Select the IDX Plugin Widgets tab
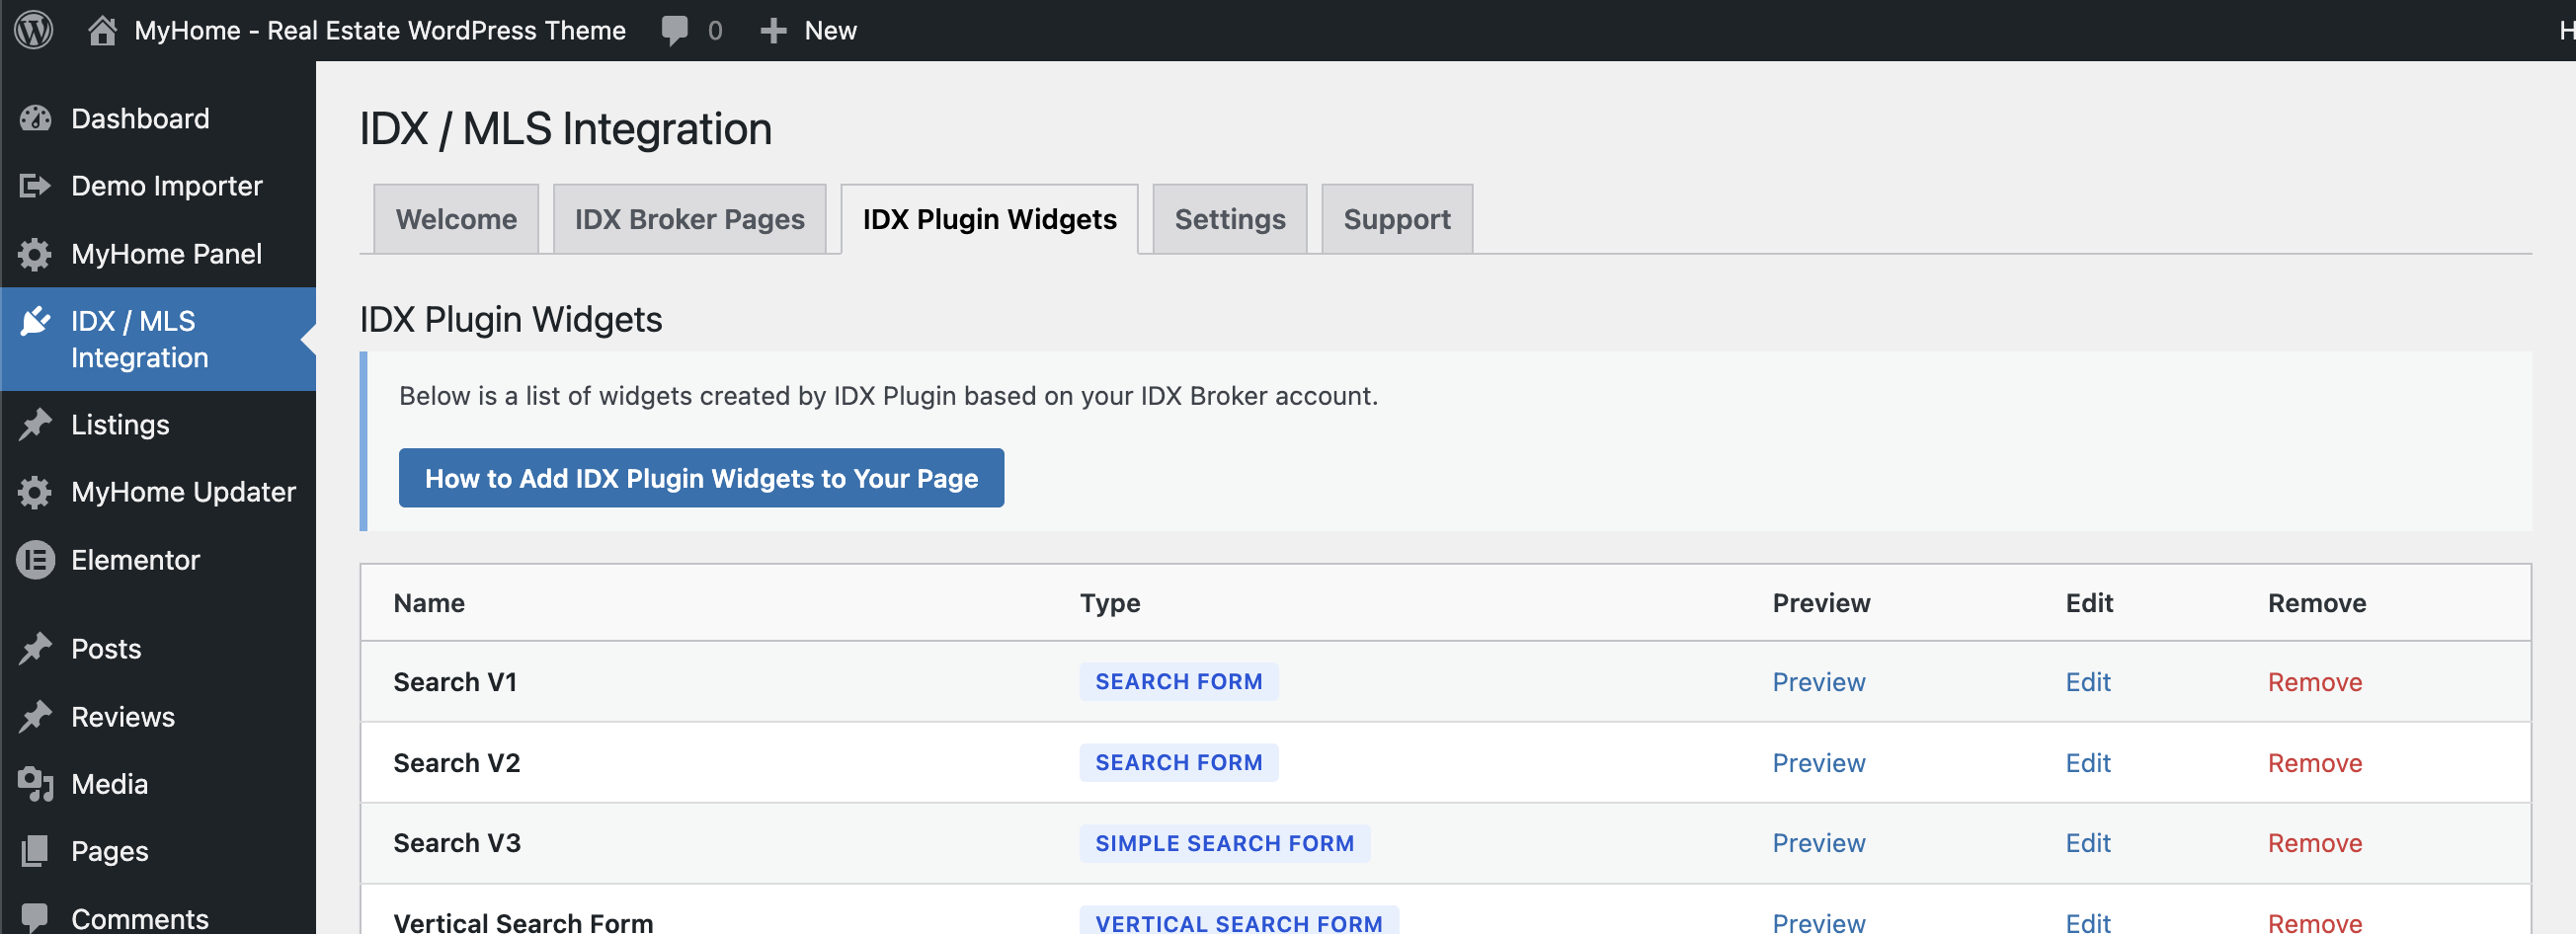Viewport: 2576px width, 934px height. [x=989, y=219]
